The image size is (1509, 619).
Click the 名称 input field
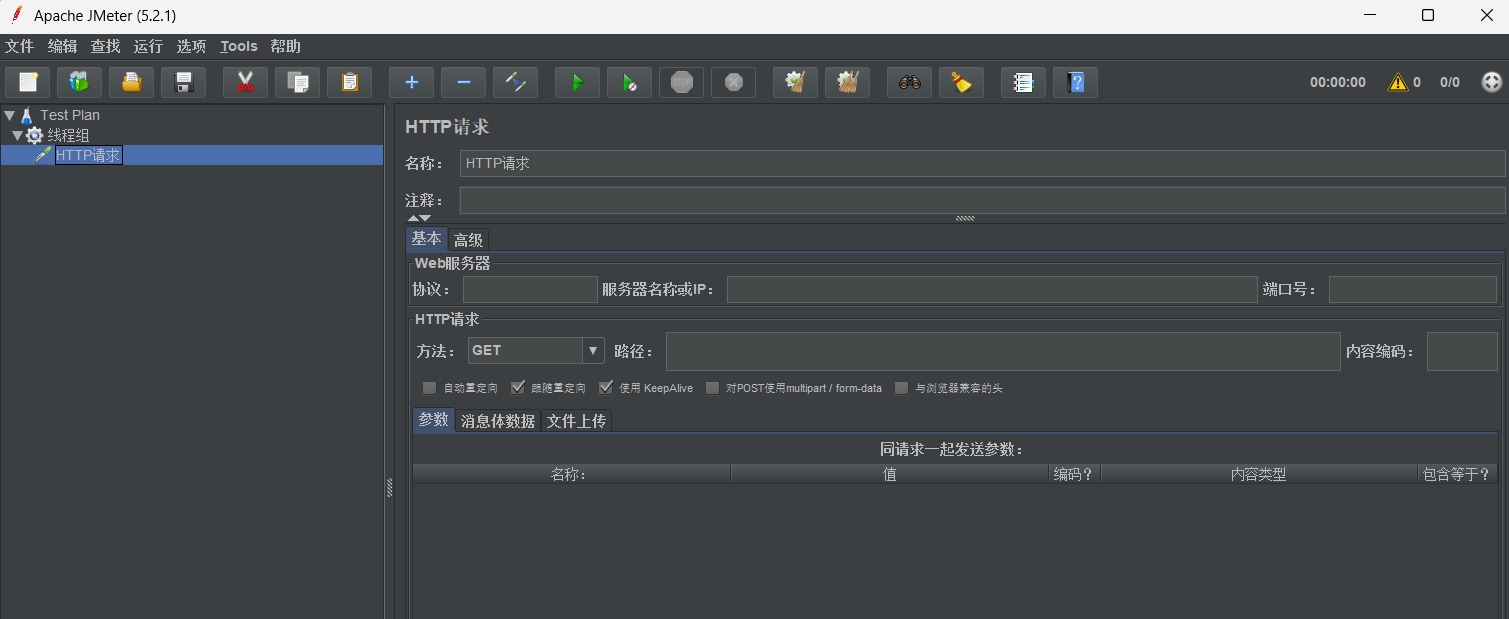982,163
